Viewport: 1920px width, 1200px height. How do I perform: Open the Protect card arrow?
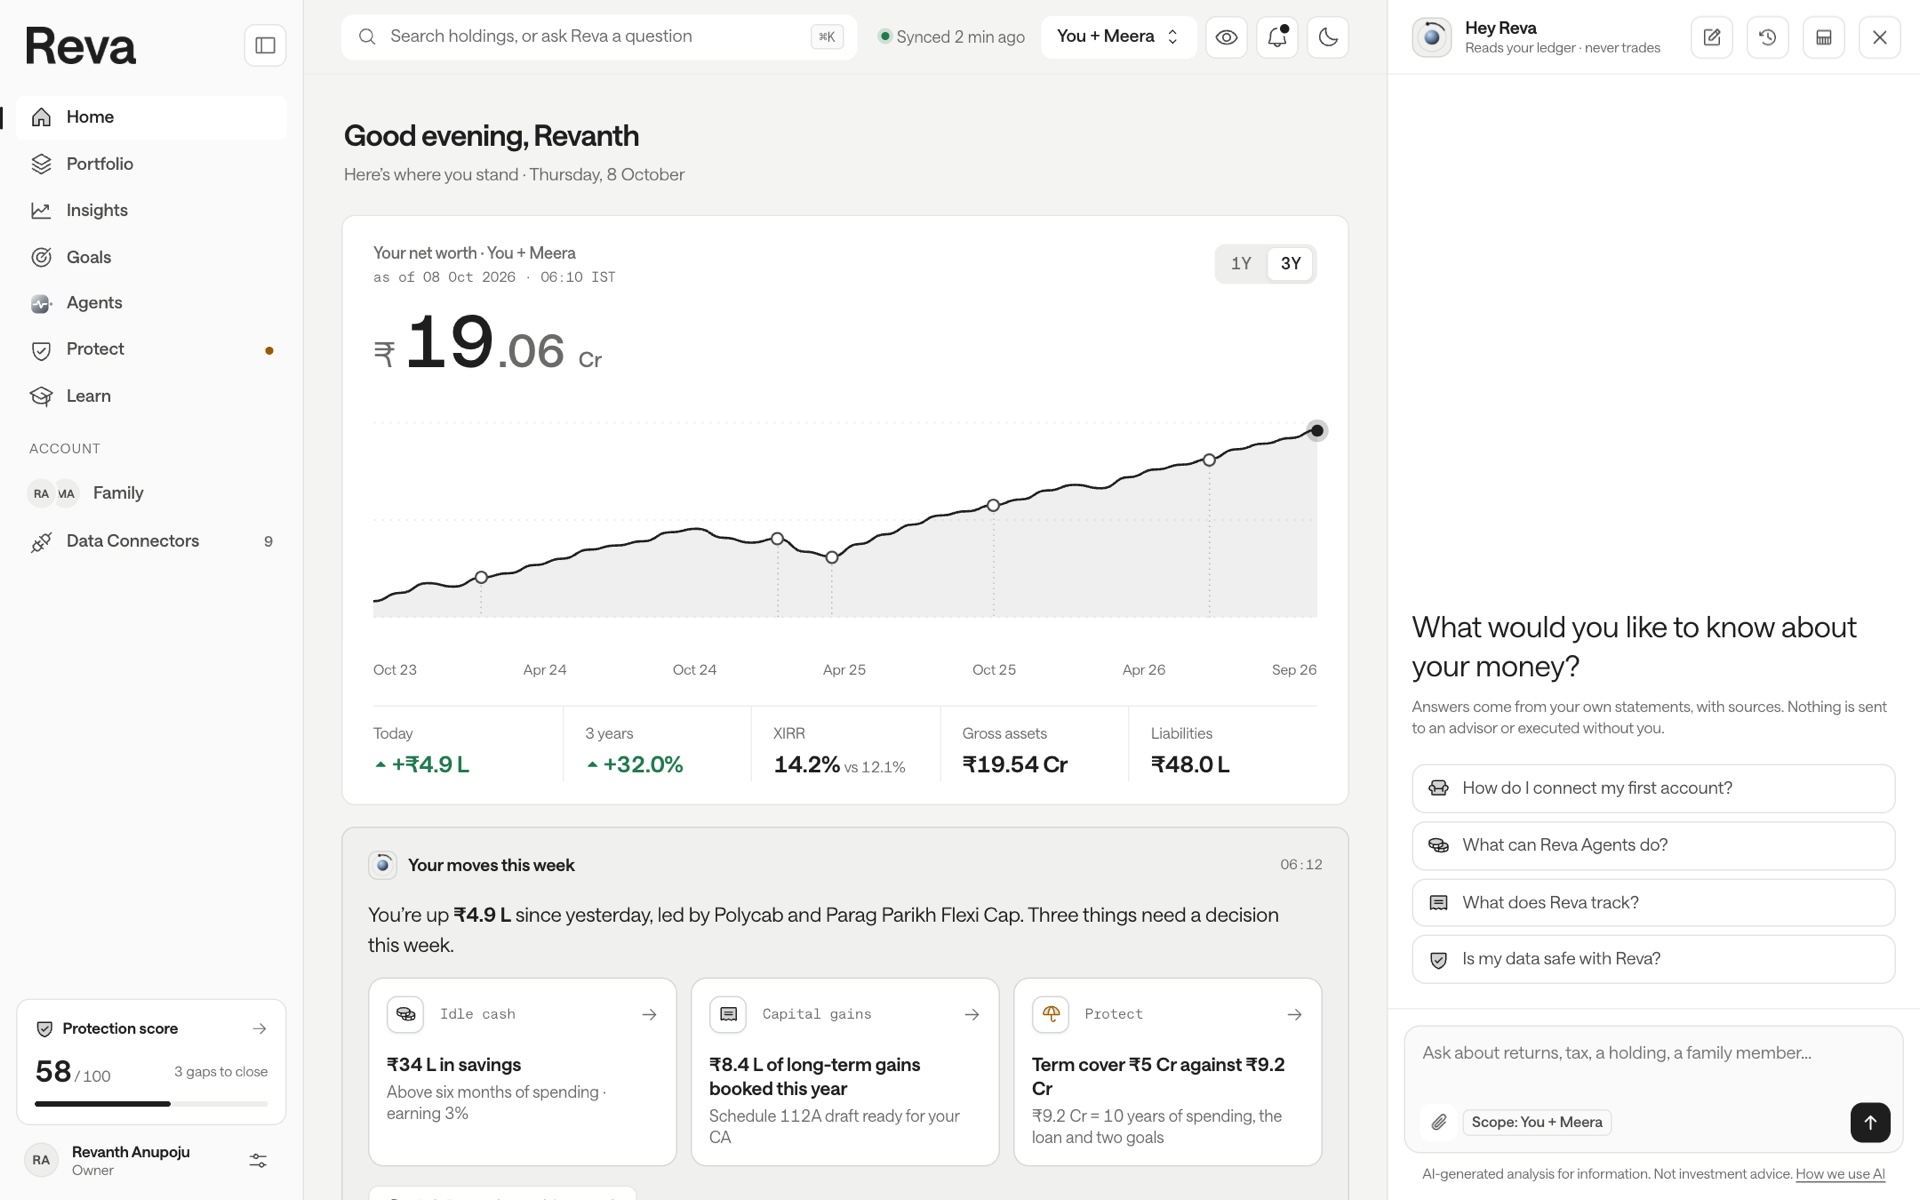coord(1295,1014)
